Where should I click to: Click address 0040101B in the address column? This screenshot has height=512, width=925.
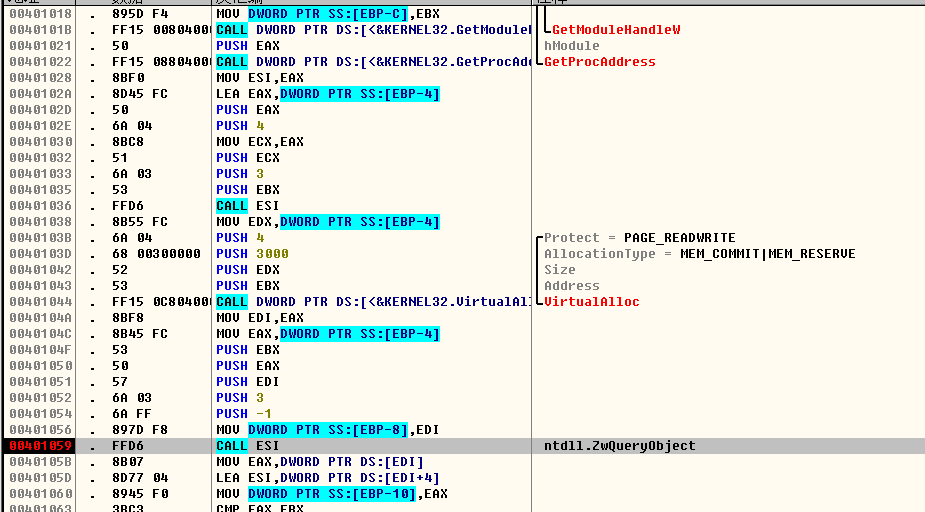coord(40,29)
